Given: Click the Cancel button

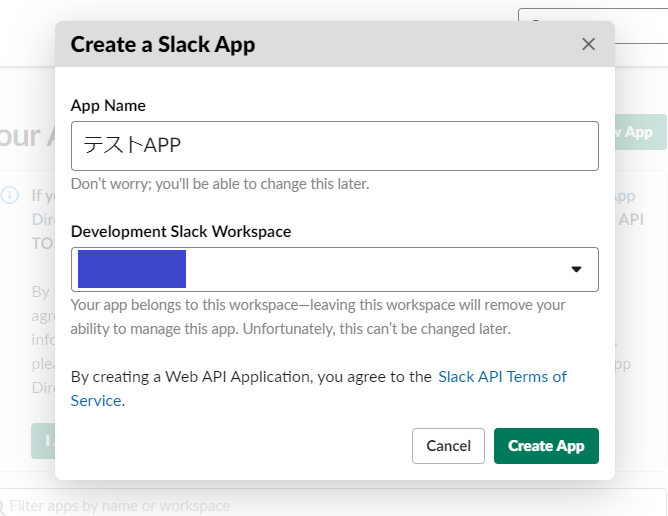Looking at the screenshot, I should click(x=448, y=446).
